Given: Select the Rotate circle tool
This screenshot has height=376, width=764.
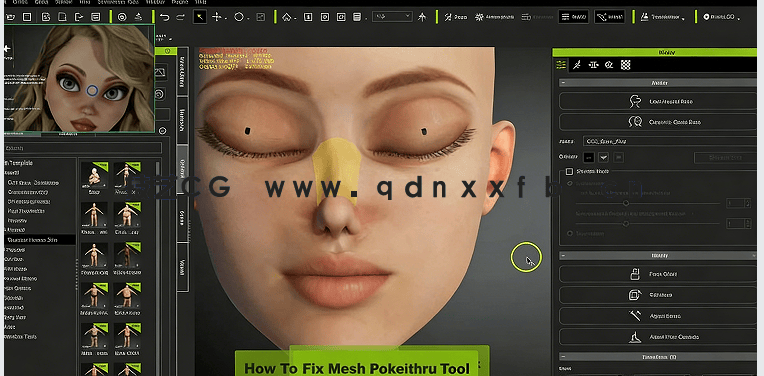Looking at the screenshot, I should tap(239, 17).
